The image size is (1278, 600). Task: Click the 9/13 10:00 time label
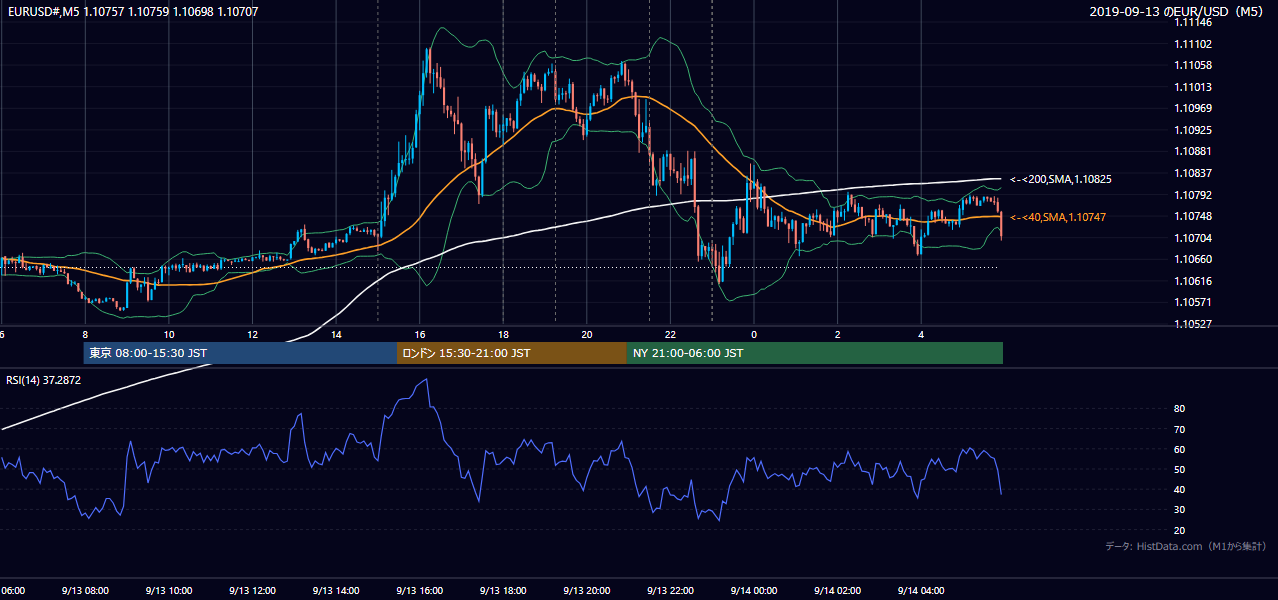[169, 591]
